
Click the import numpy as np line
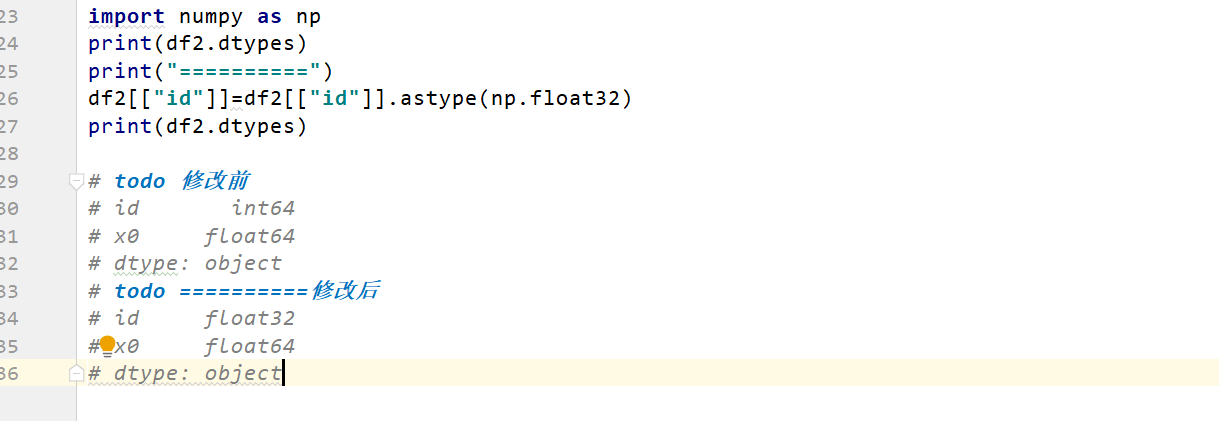(x=204, y=16)
